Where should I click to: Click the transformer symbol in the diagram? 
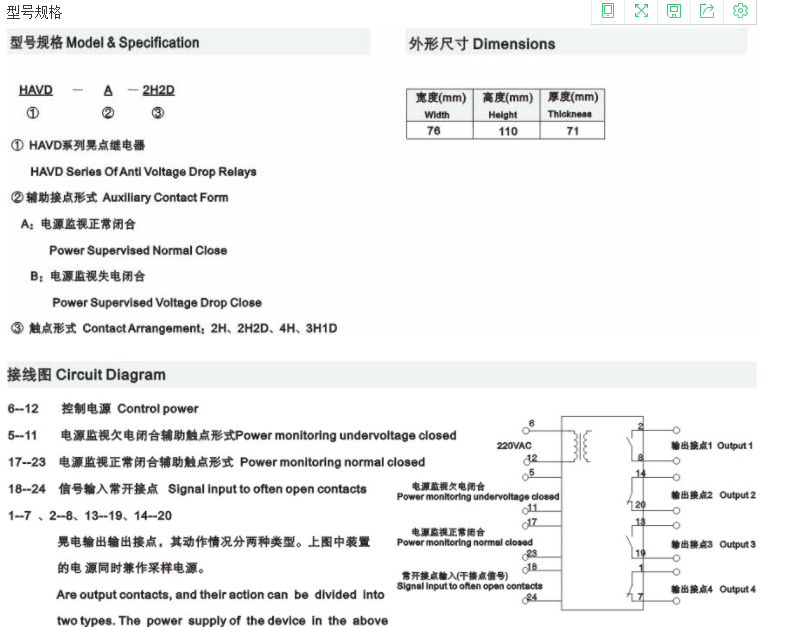pyautogui.click(x=583, y=446)
